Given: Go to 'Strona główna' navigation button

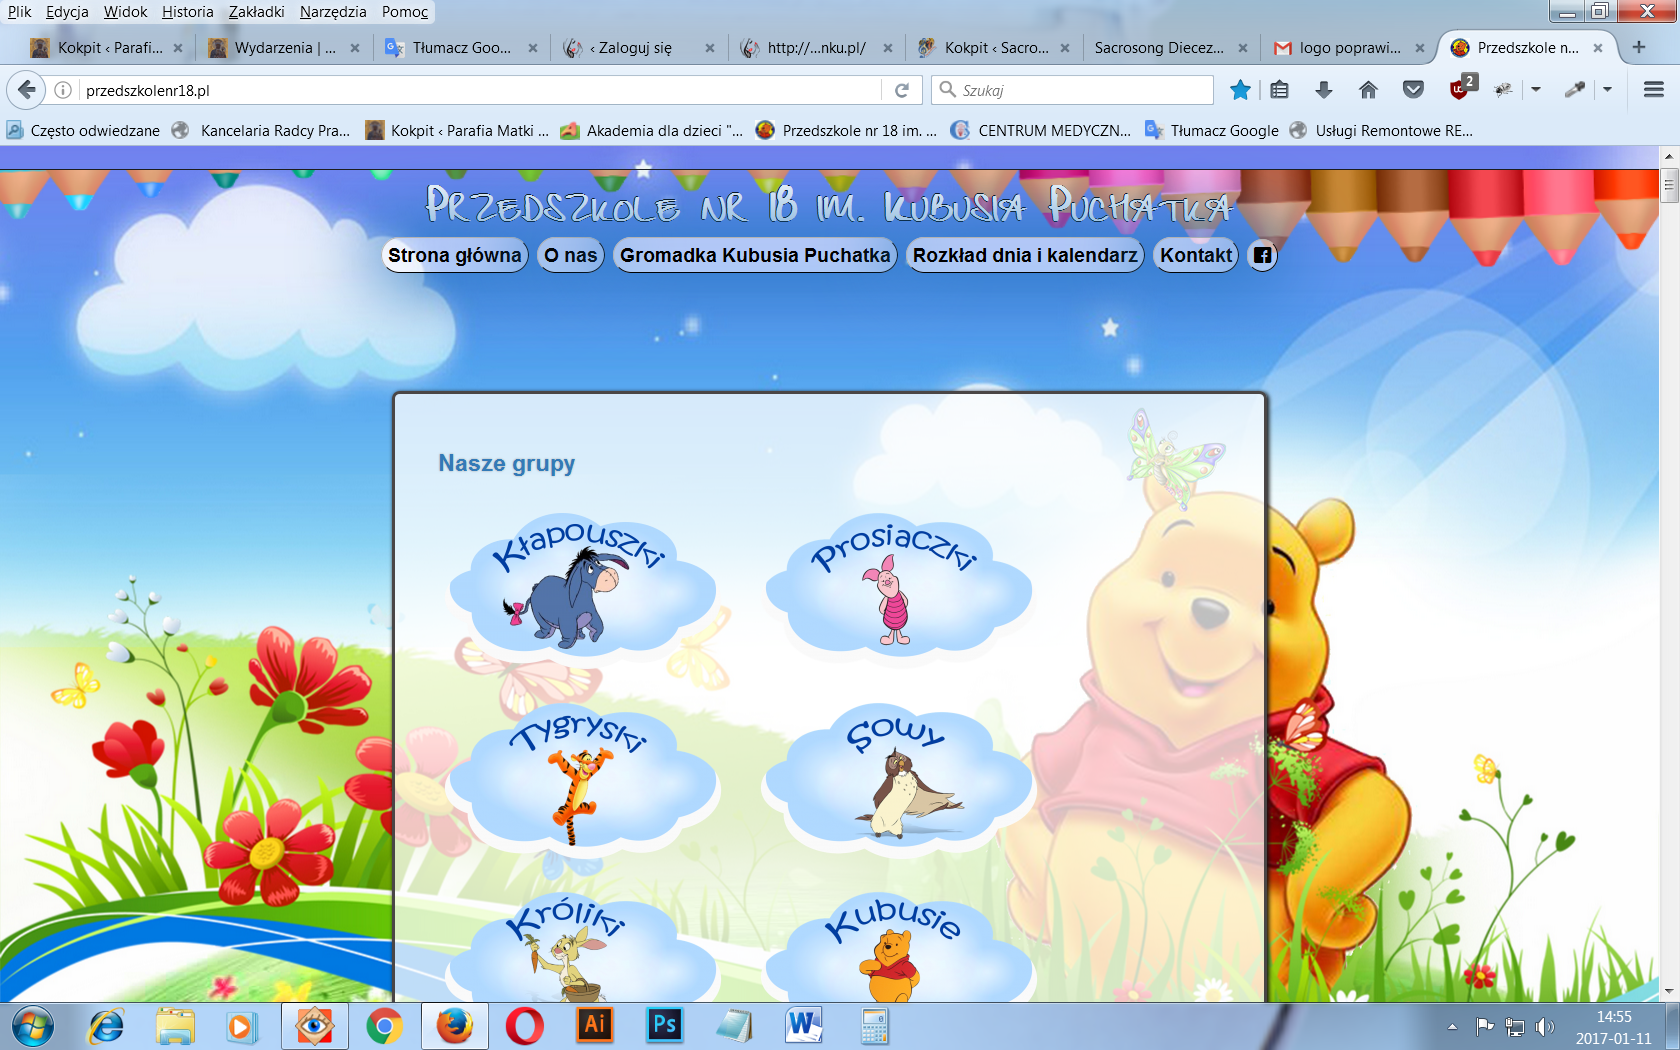Looking at the screenshot, I should [x=455, y=255].
